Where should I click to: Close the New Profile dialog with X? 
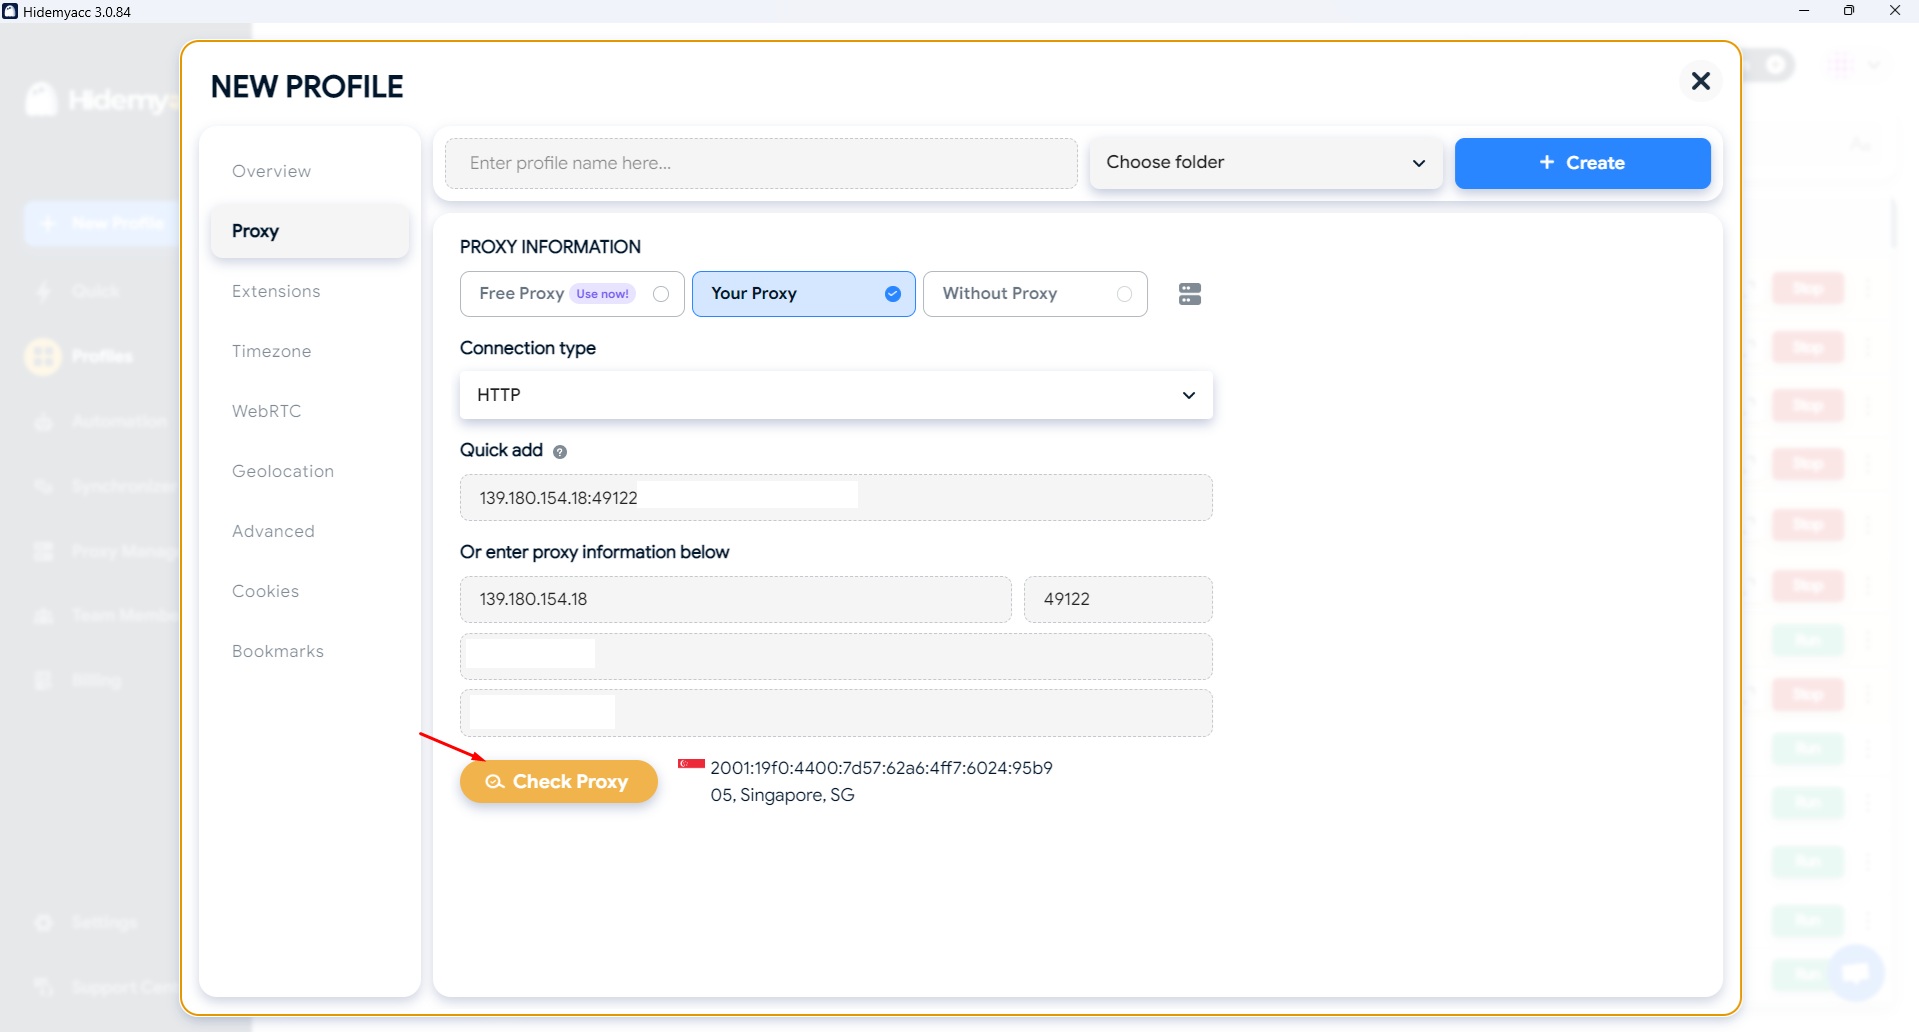(1700, 81)
